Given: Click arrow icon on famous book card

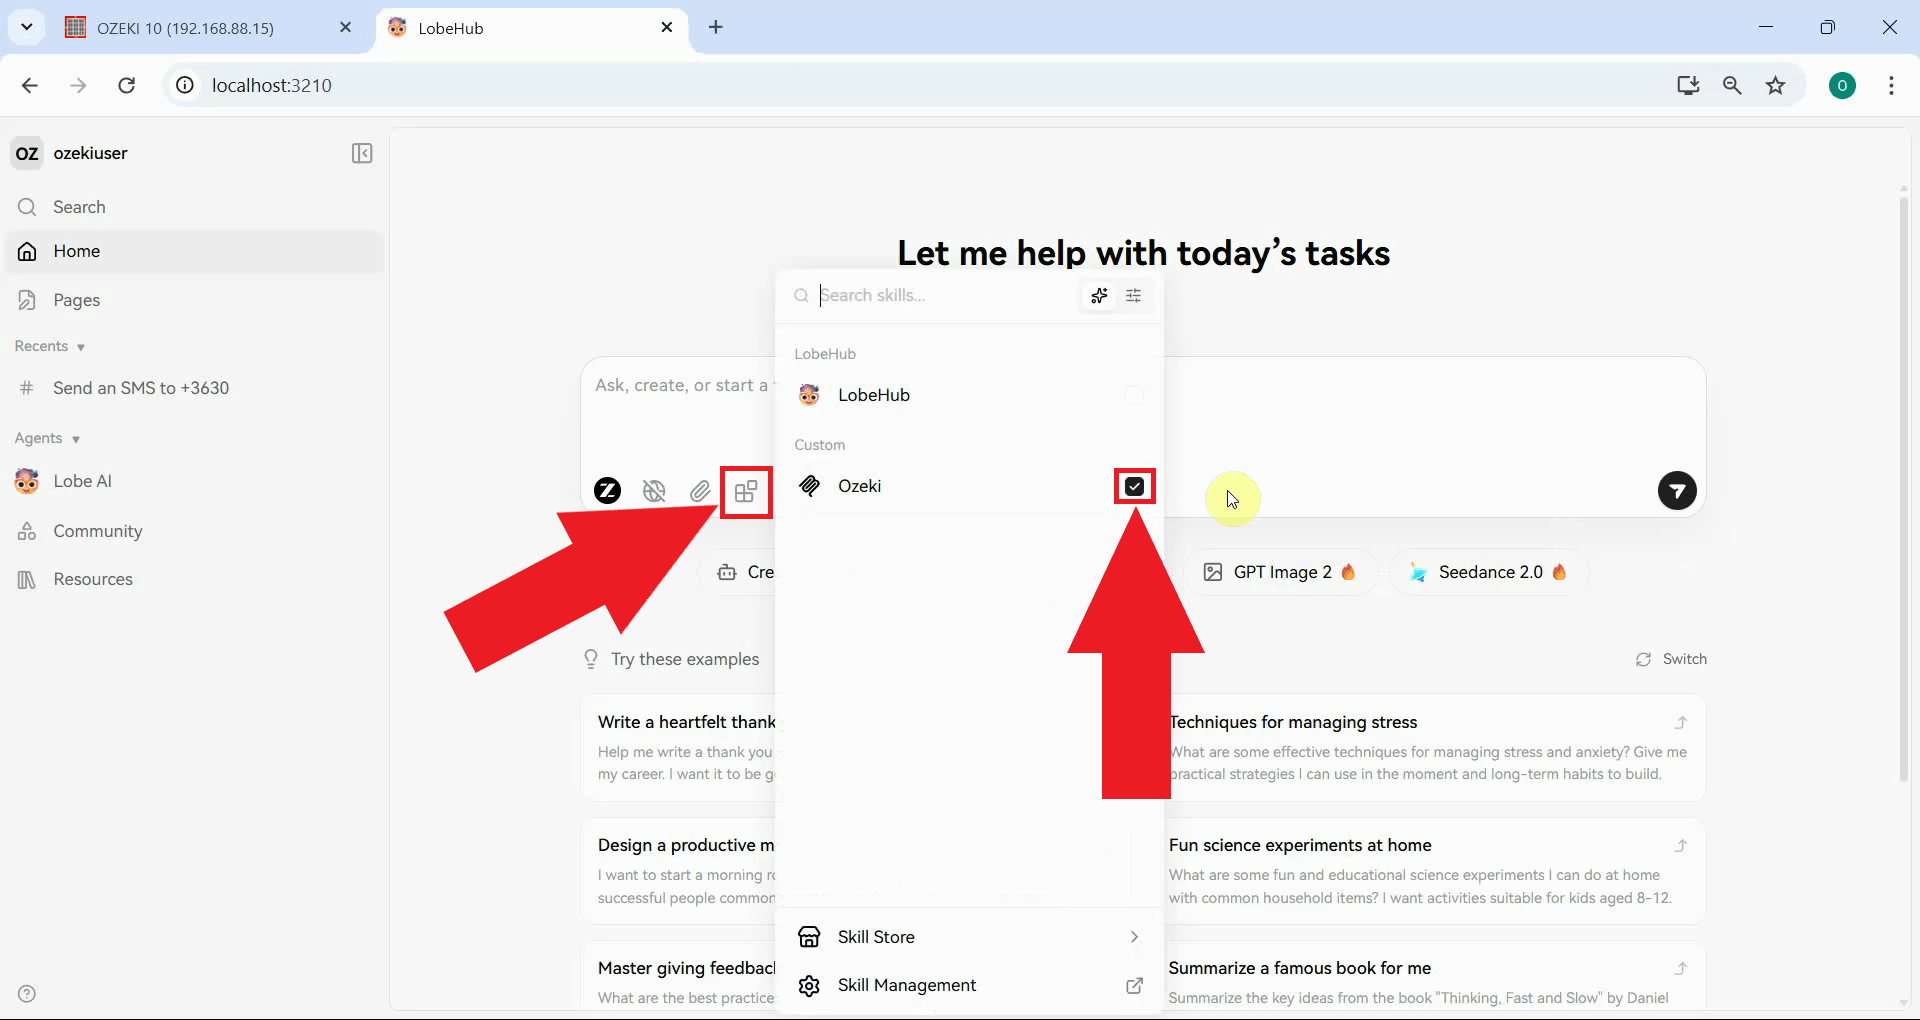Looking at the screenshot, I should [1681, 968].
